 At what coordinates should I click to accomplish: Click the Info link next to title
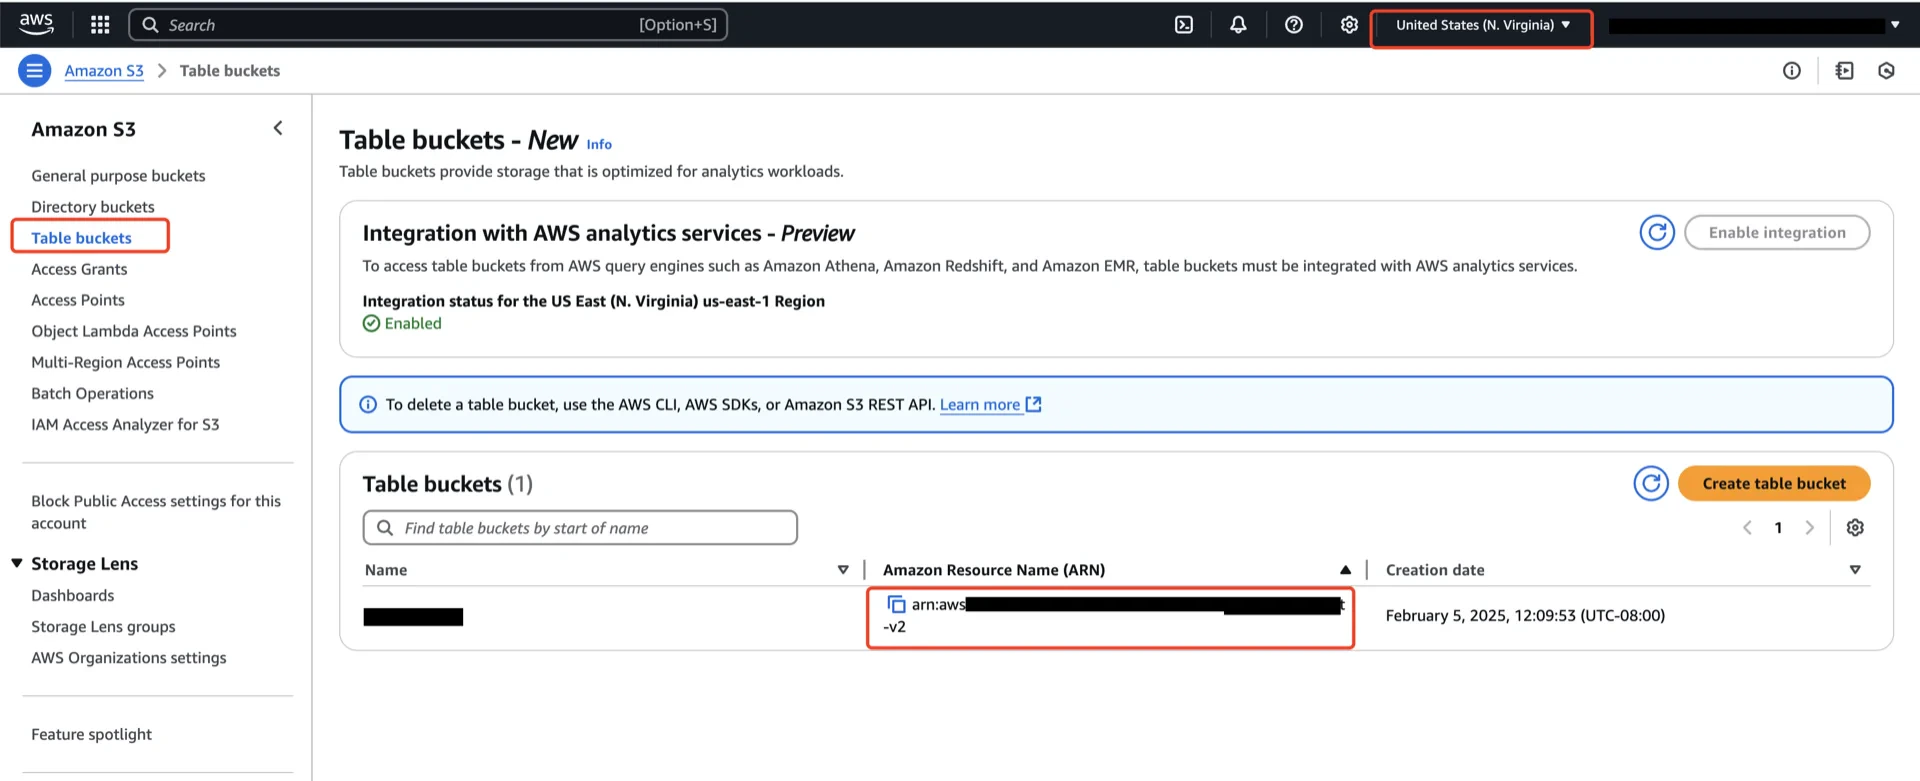[x=599, y=144]
